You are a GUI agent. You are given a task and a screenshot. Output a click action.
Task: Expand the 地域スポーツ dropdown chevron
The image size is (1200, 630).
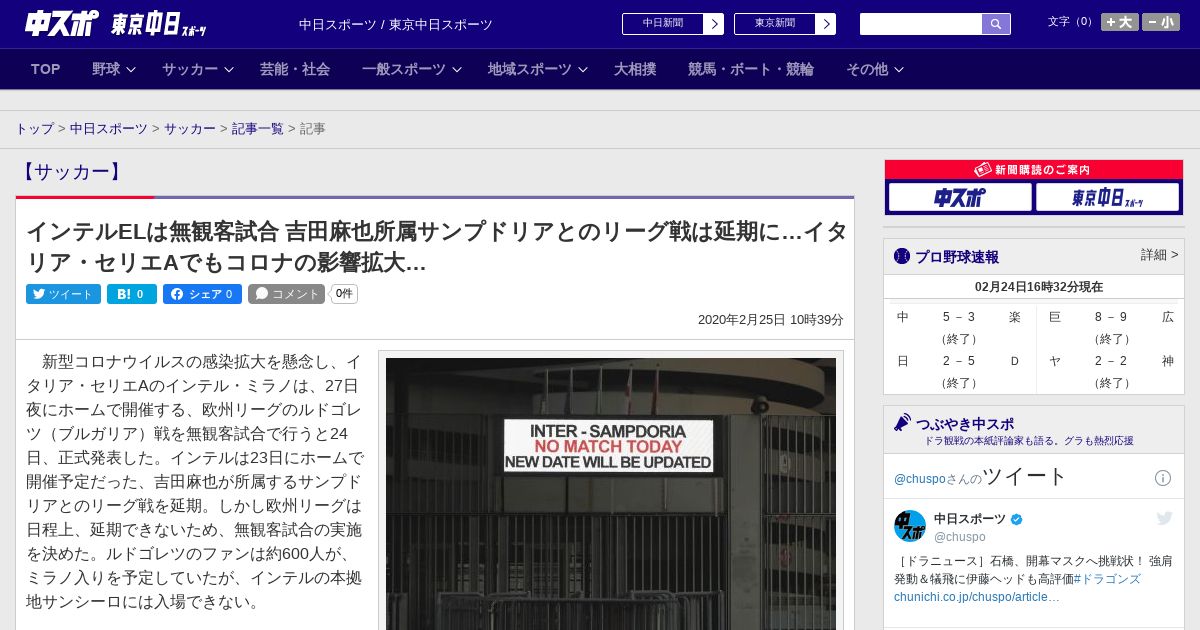[x=583, y=69]
